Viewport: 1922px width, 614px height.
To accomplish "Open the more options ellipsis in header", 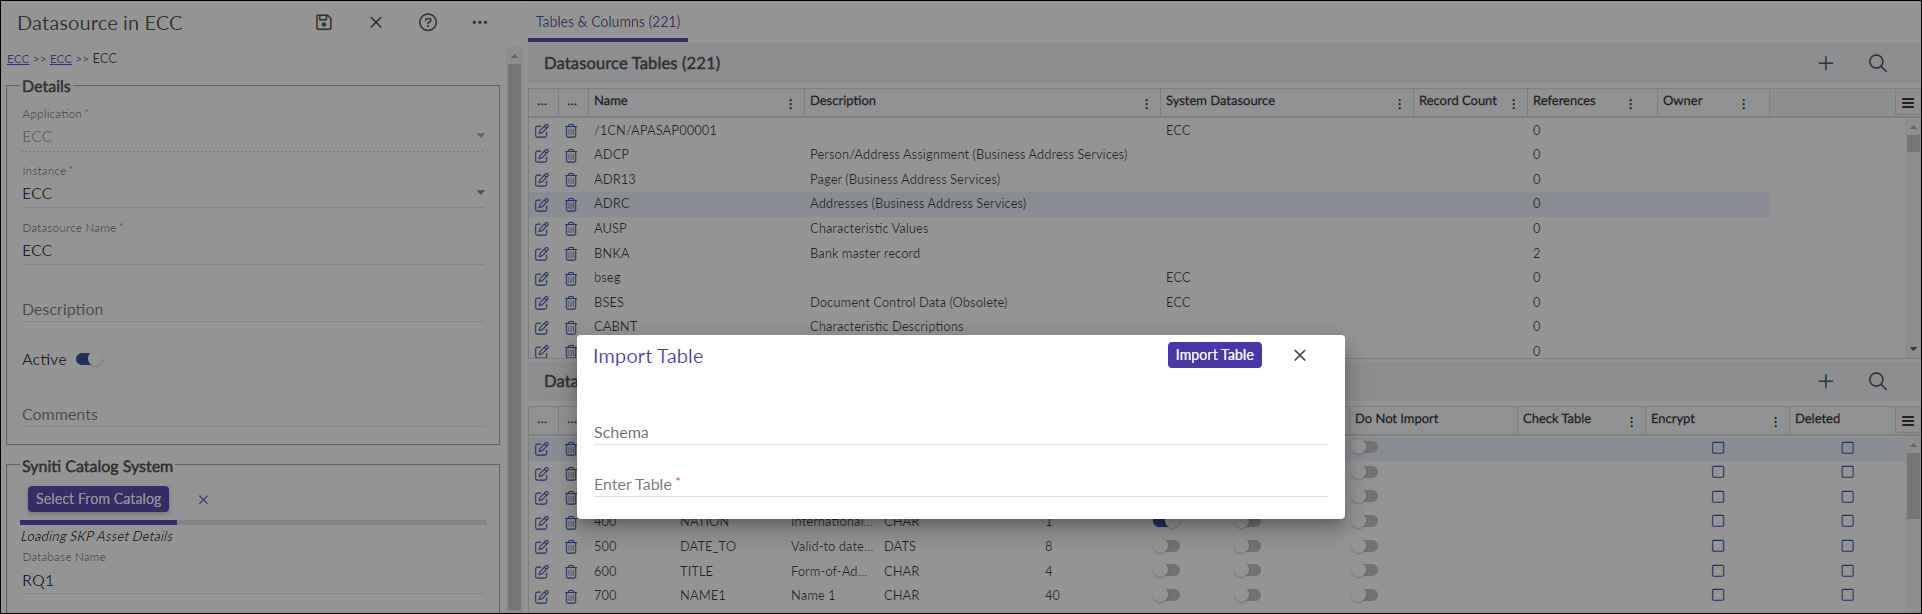I will pyautogui.click(x=480, y=22).
